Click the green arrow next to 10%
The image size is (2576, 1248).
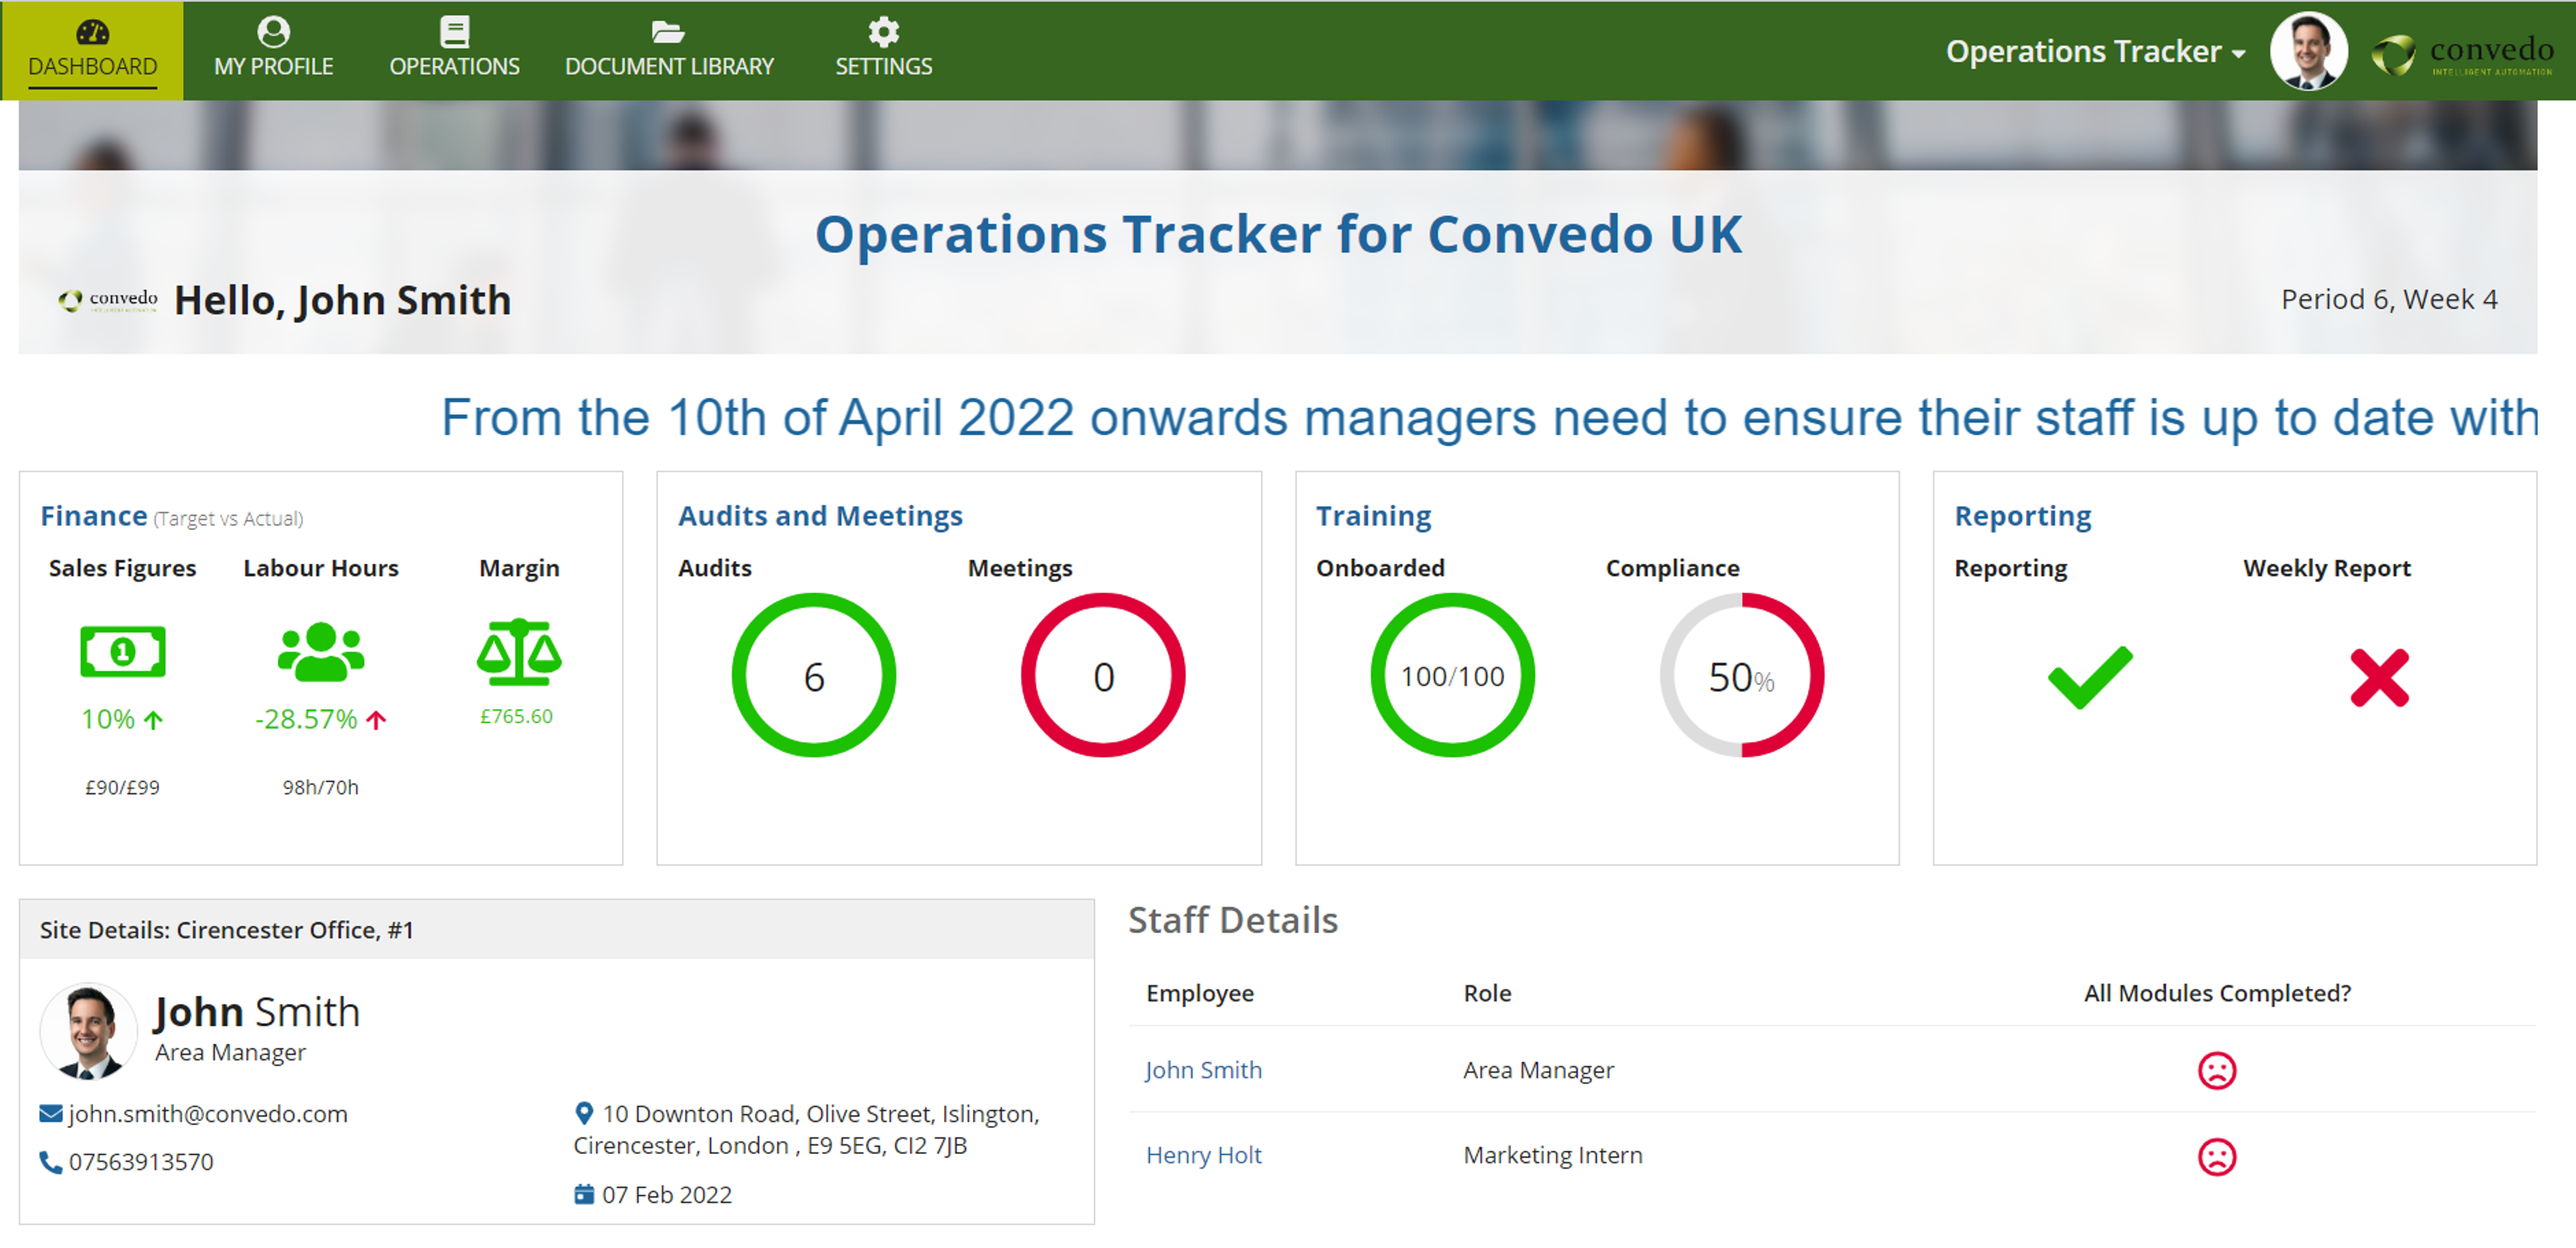click(x=153, y=720)
